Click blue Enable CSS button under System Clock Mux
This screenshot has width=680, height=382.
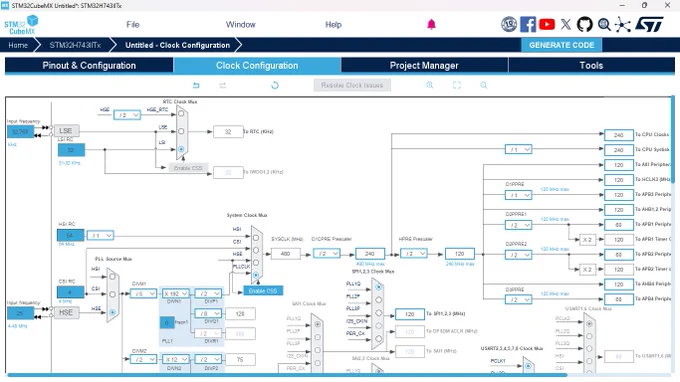click(263, 291)
